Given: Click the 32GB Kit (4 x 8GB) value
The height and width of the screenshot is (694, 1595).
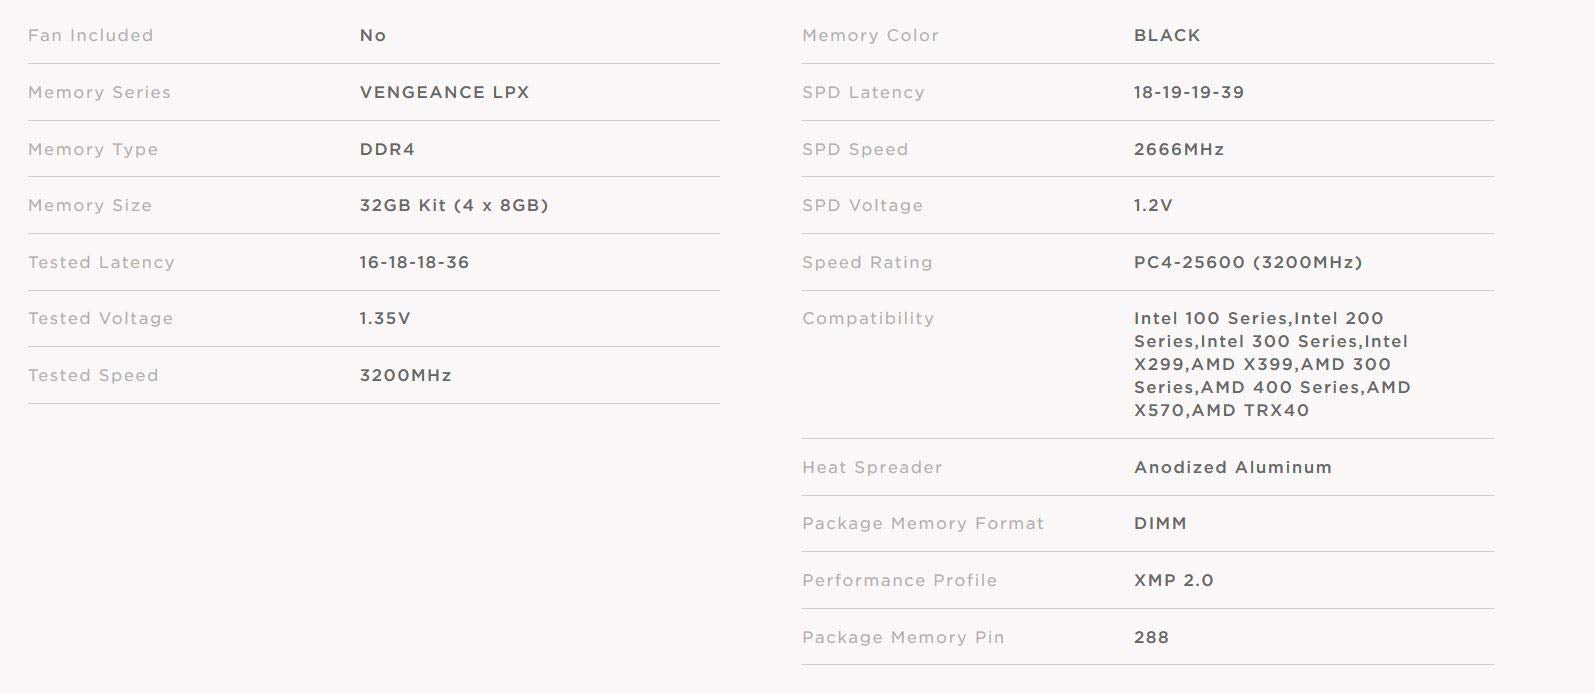Looking at the screenshot, I should [x=454, y=206].
